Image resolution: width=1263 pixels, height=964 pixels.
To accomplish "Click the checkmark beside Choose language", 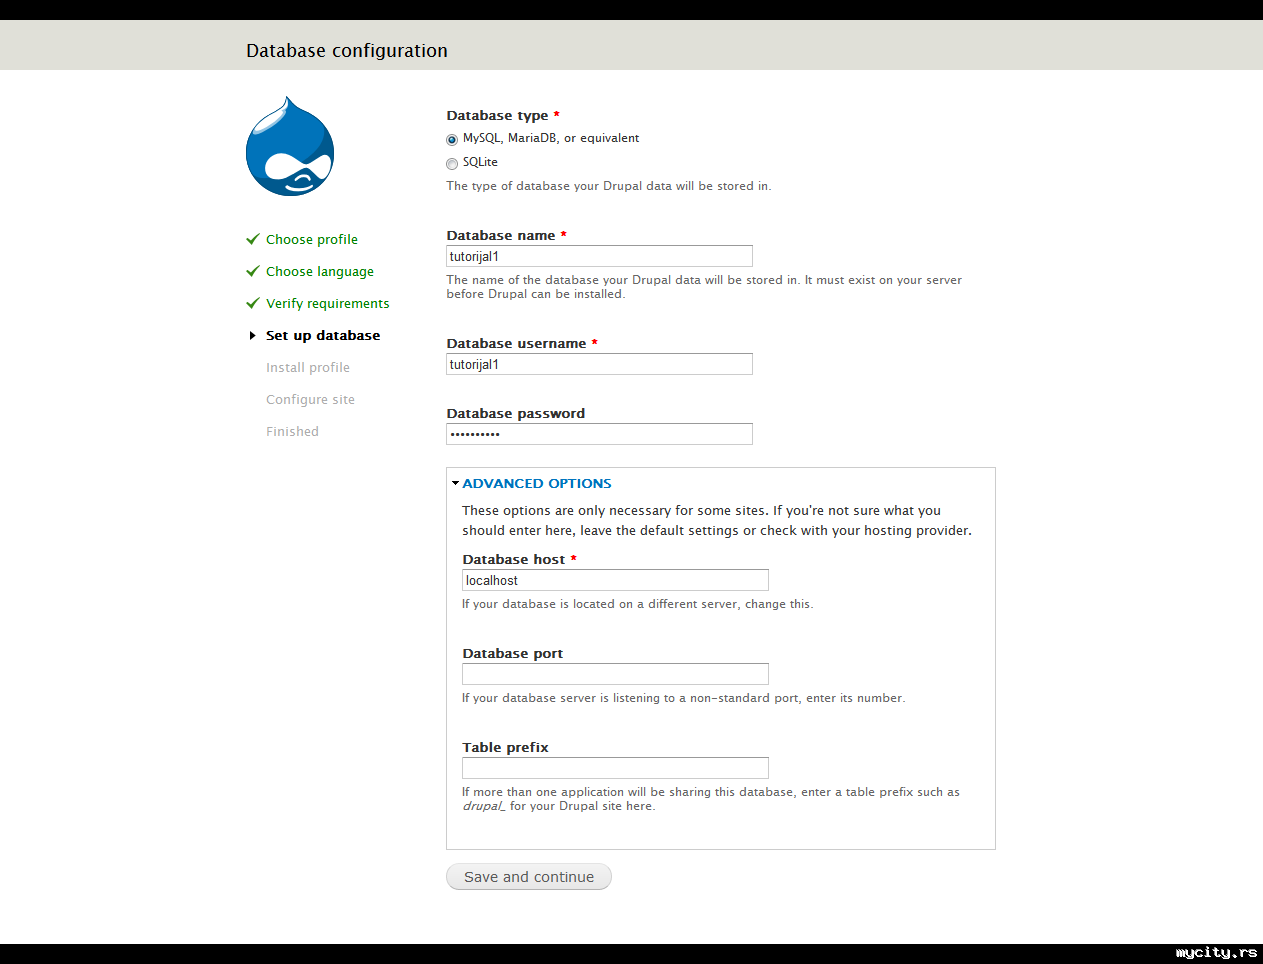I will tap(253, 271).
